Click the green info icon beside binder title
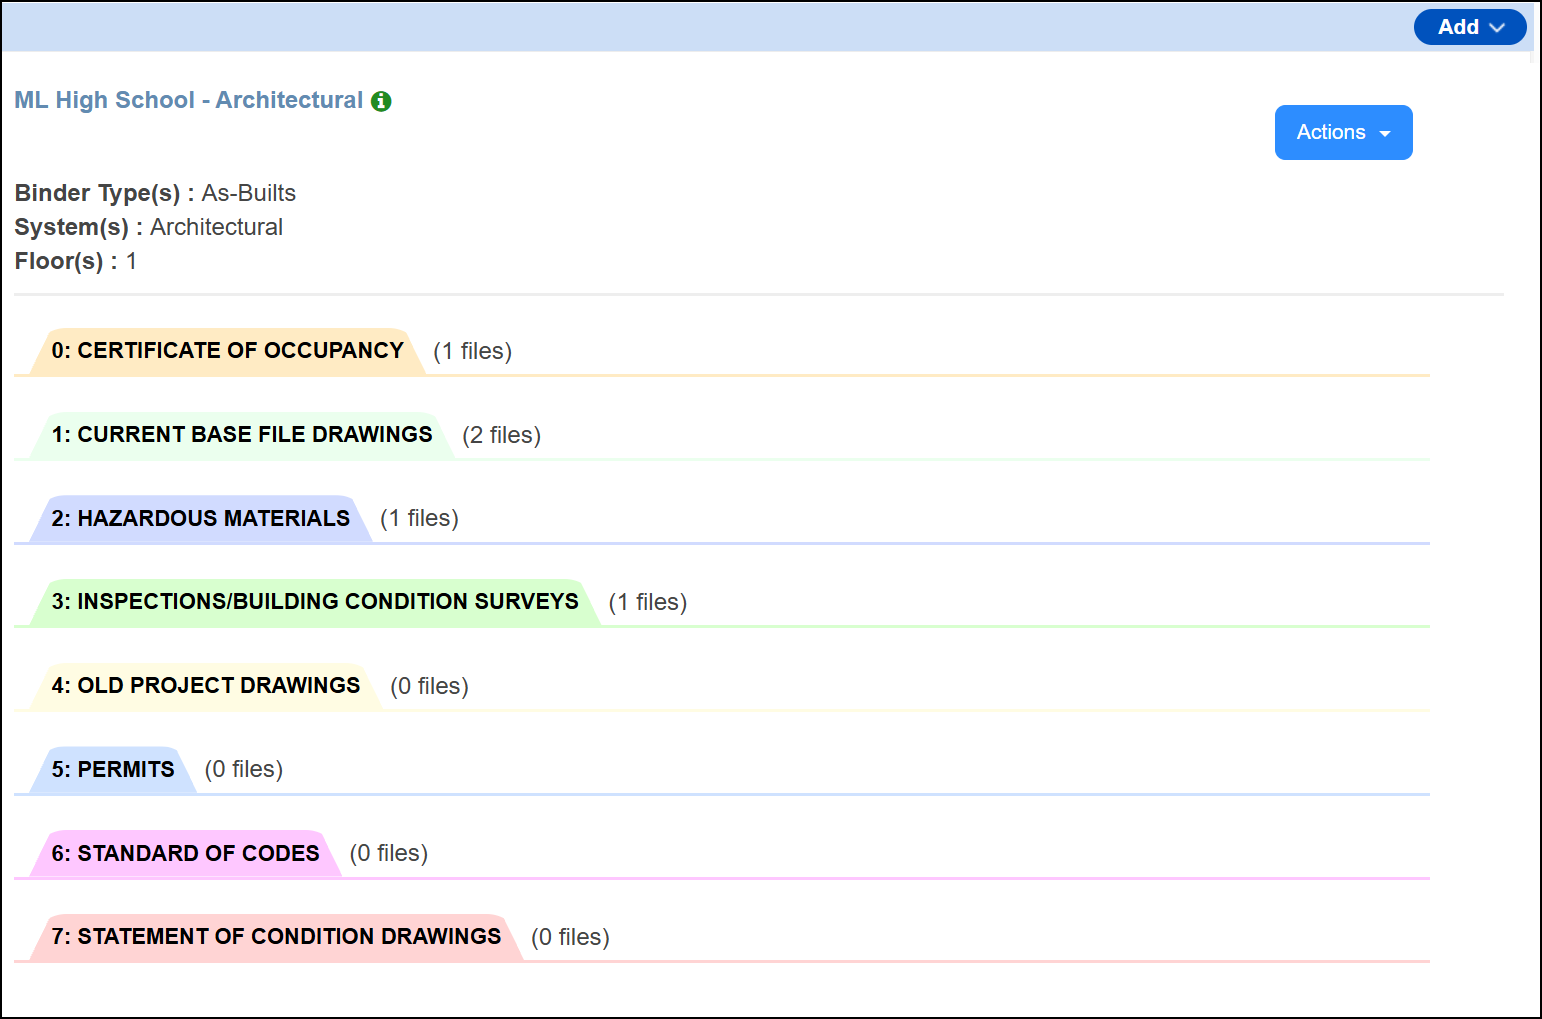This screenshot has height=1019, width=1542. click(381, 101)
